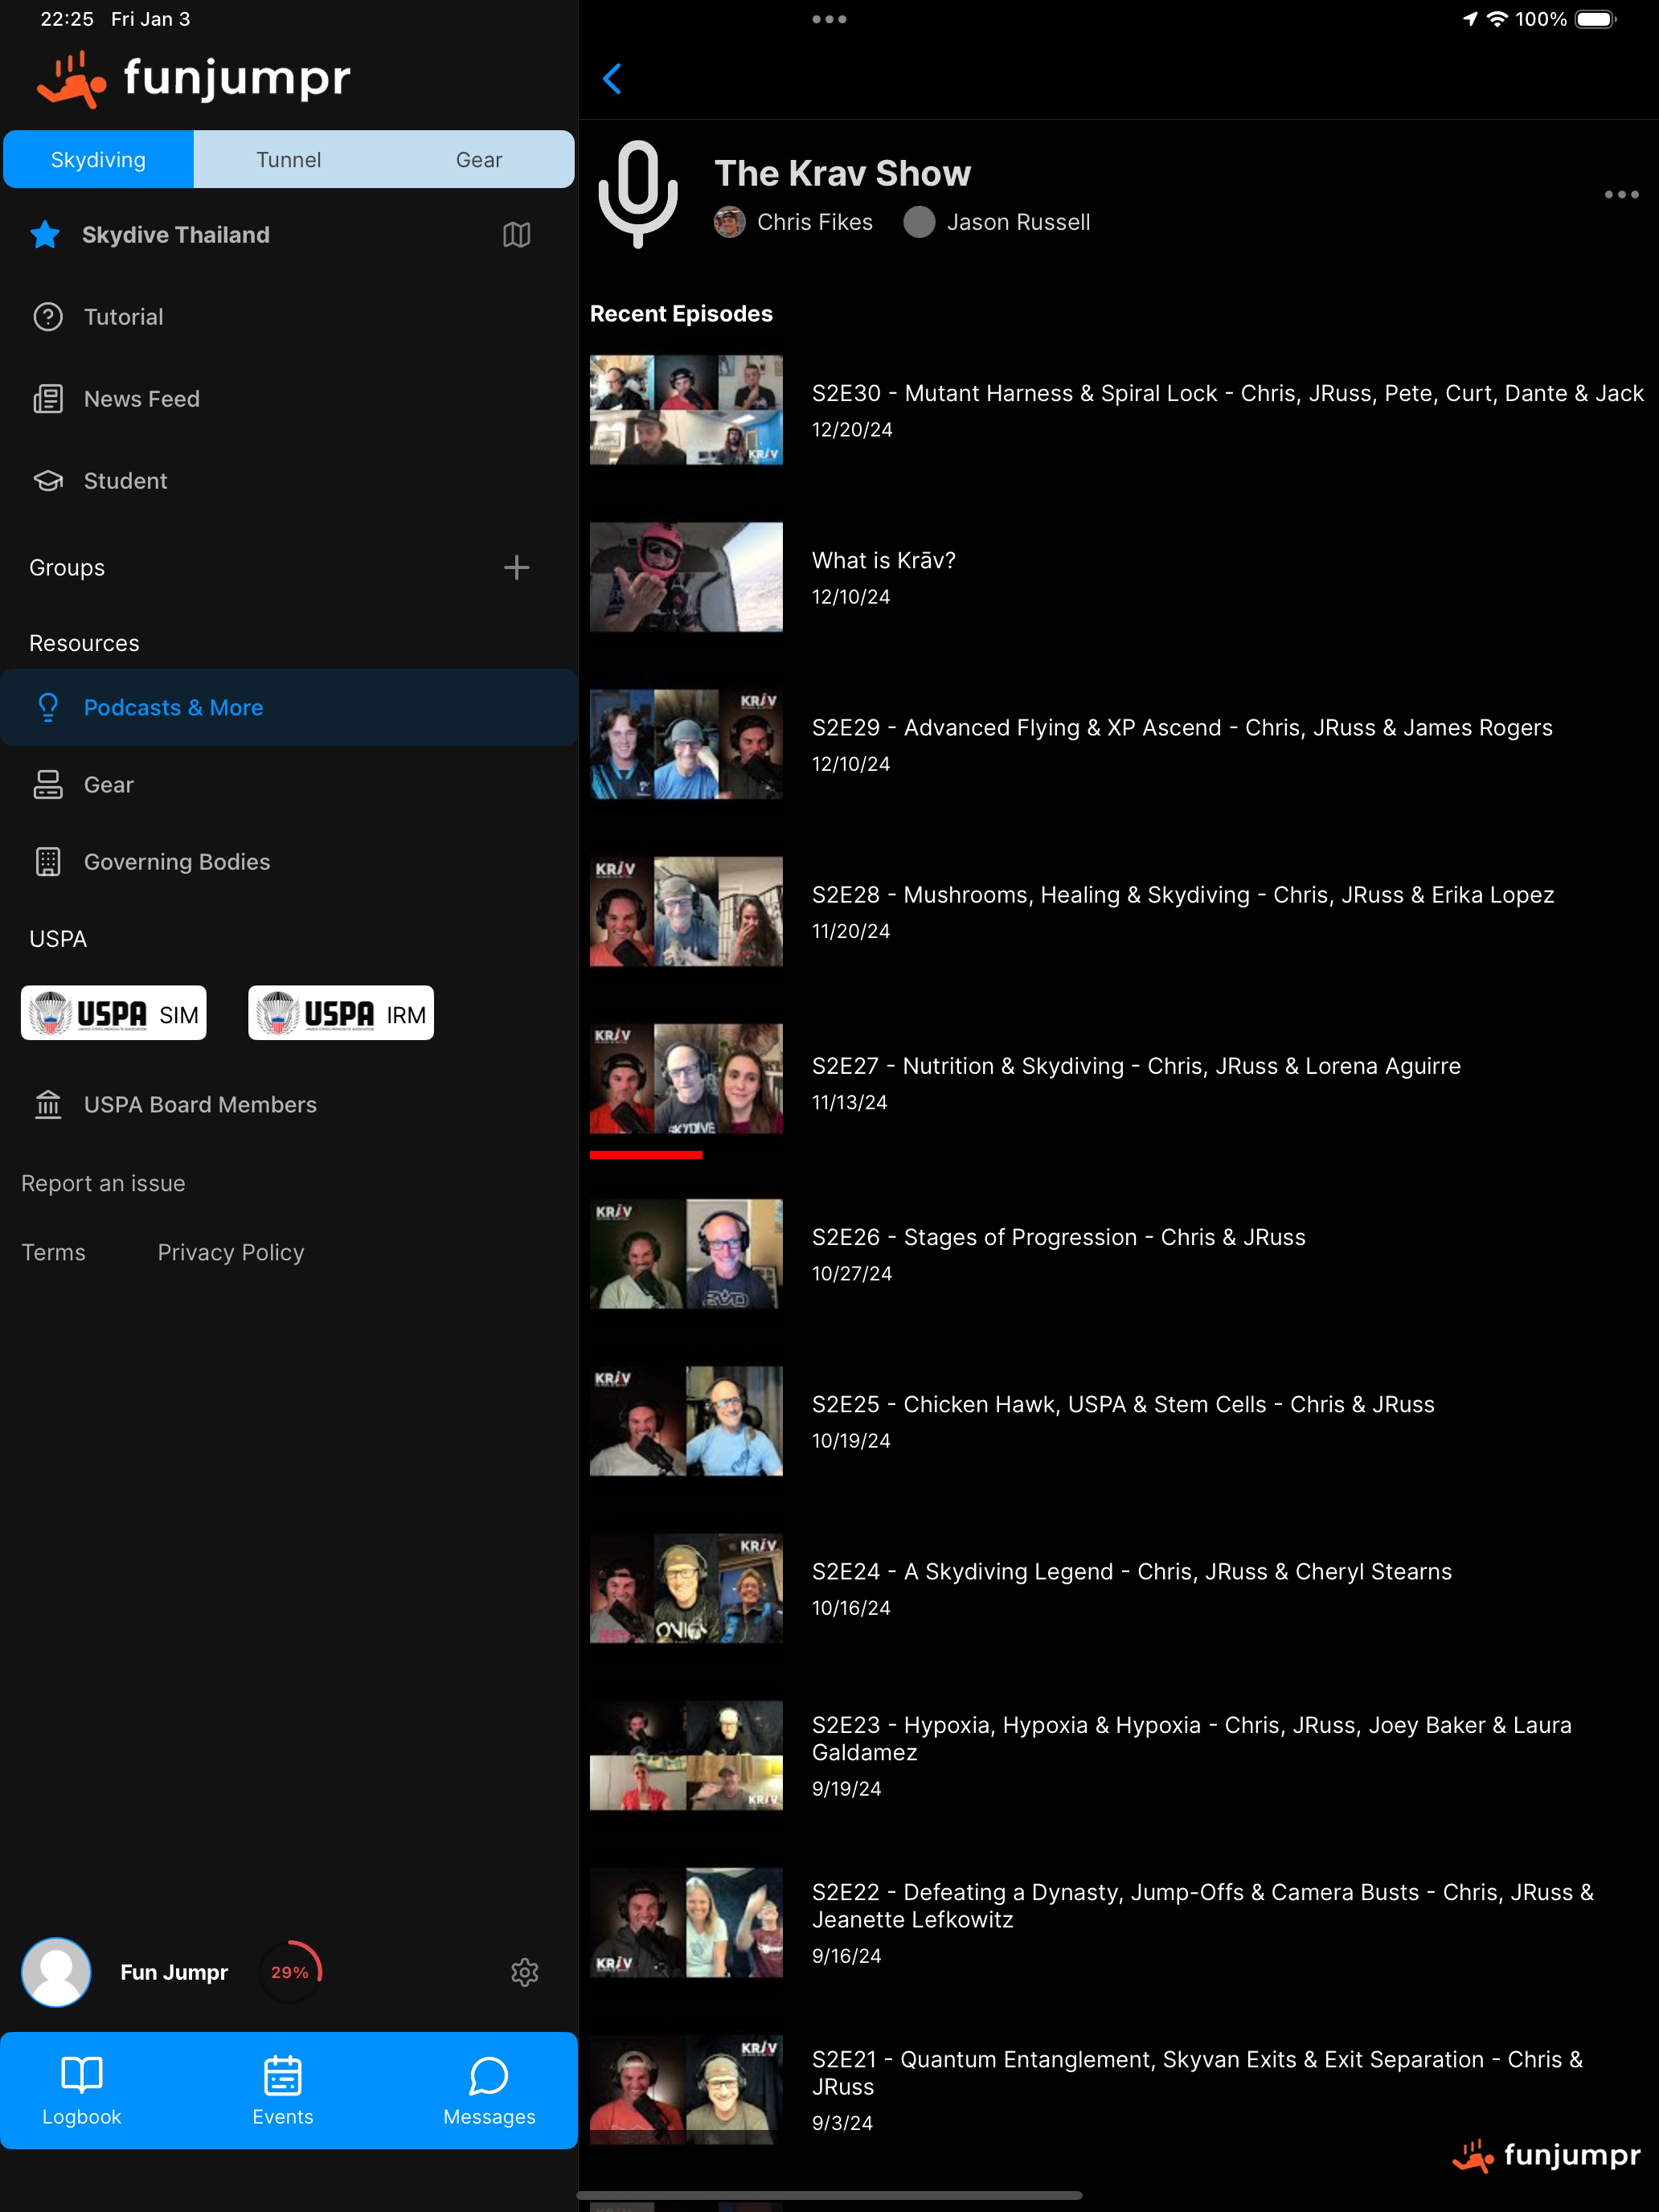Switch to the Tunnel segment
Screen dimensions: 1659x2212
[x=288, y=160]
